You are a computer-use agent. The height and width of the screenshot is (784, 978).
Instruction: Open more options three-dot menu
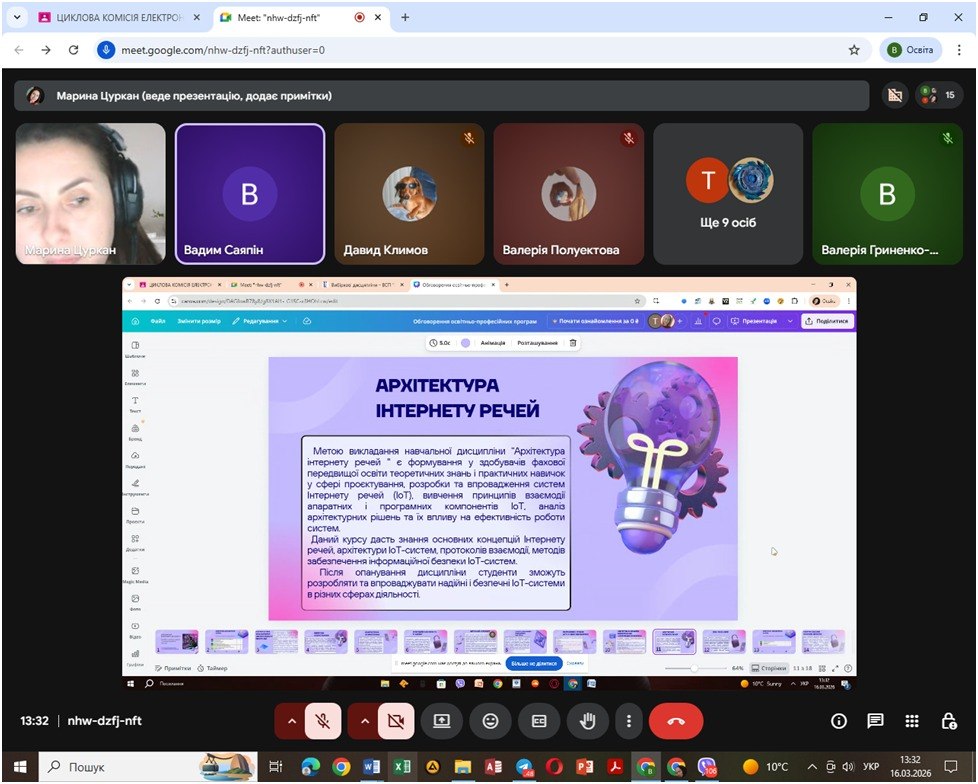click(628, 721)
